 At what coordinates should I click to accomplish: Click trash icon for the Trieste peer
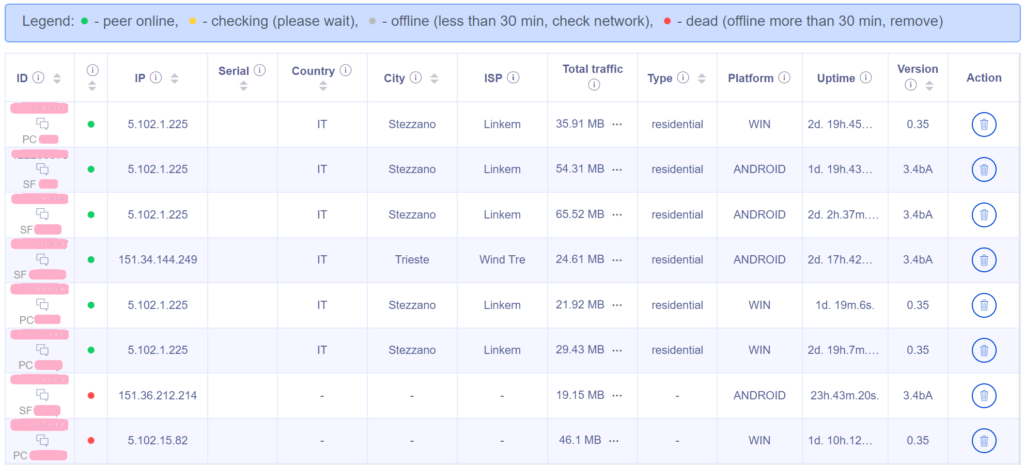point(983,260)
